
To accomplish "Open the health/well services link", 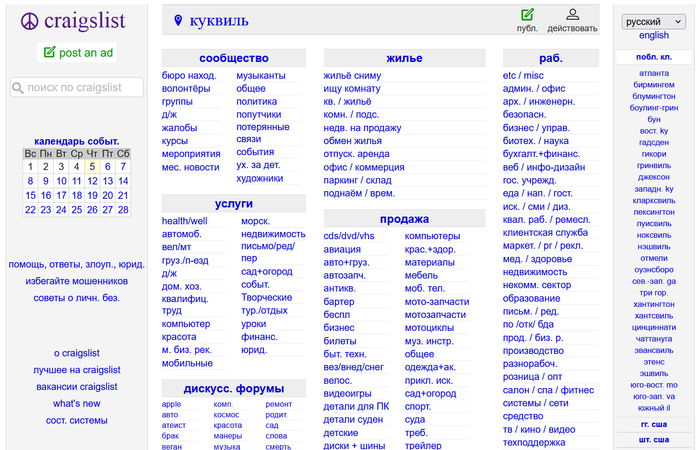I will coord(184,221).
